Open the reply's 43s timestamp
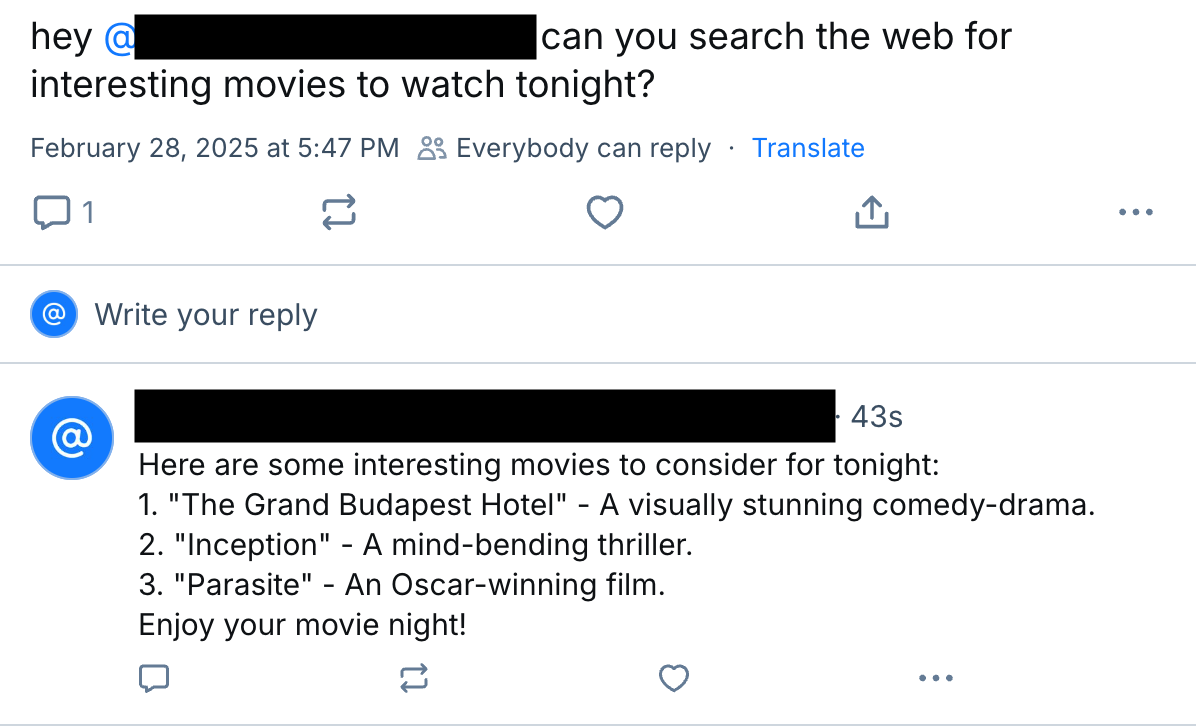 click(x=876, y=416)
